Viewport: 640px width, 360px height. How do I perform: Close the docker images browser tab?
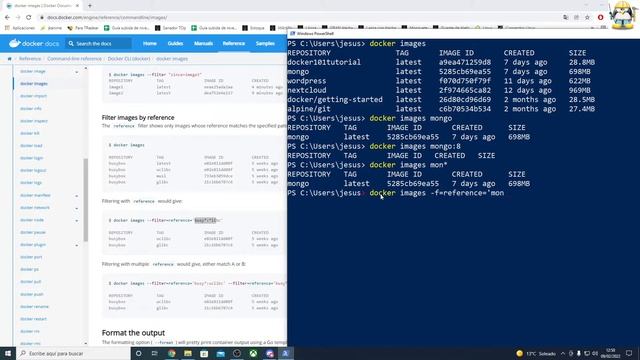(78, 6)
